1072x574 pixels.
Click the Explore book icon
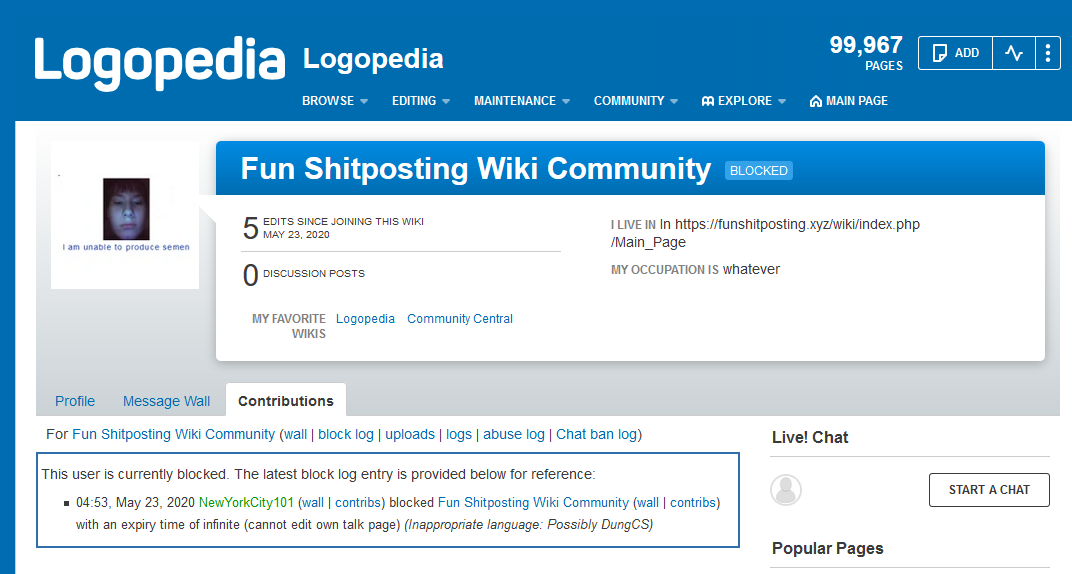[x=708, y=101]
